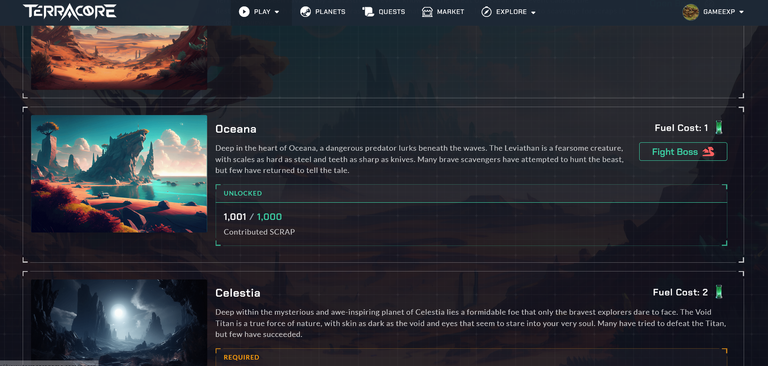Click the GAMEEXP username text

[719, 12]
